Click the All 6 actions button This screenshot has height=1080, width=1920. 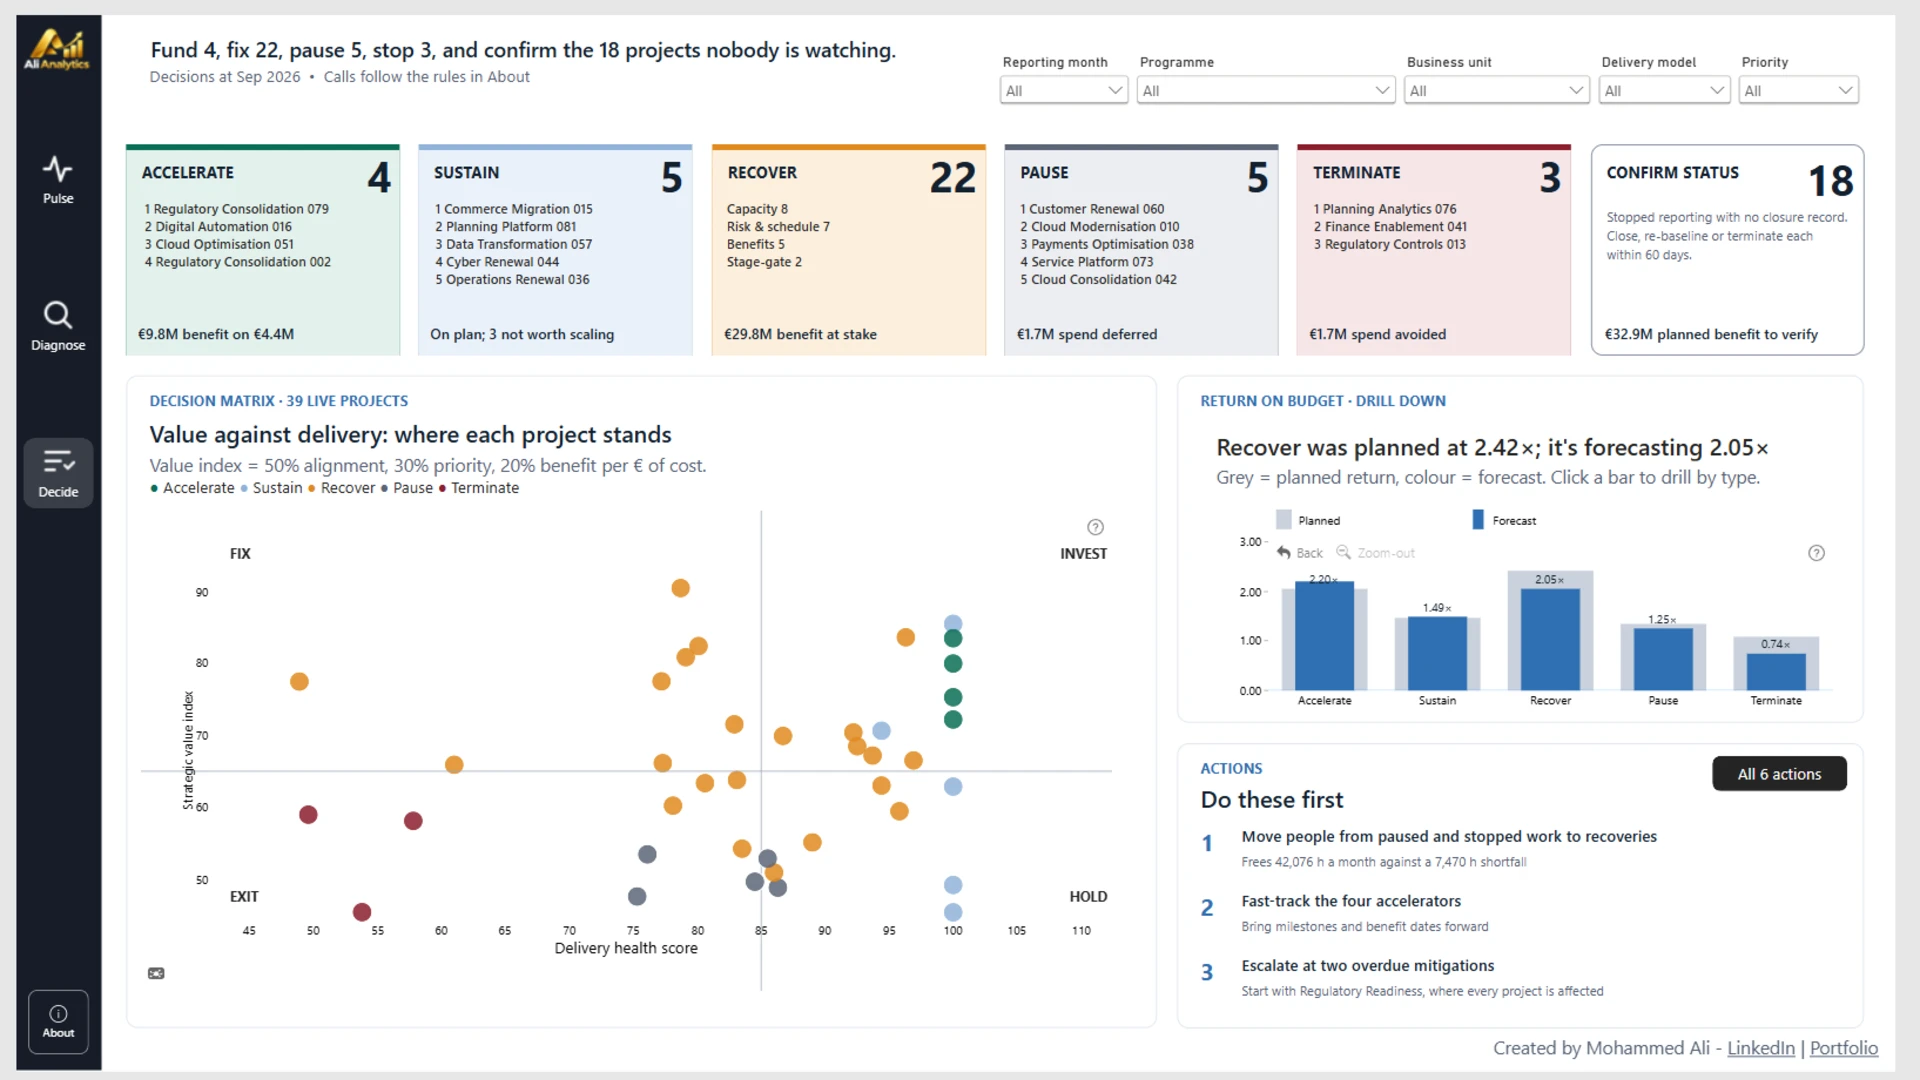[x=1779, y=774]
